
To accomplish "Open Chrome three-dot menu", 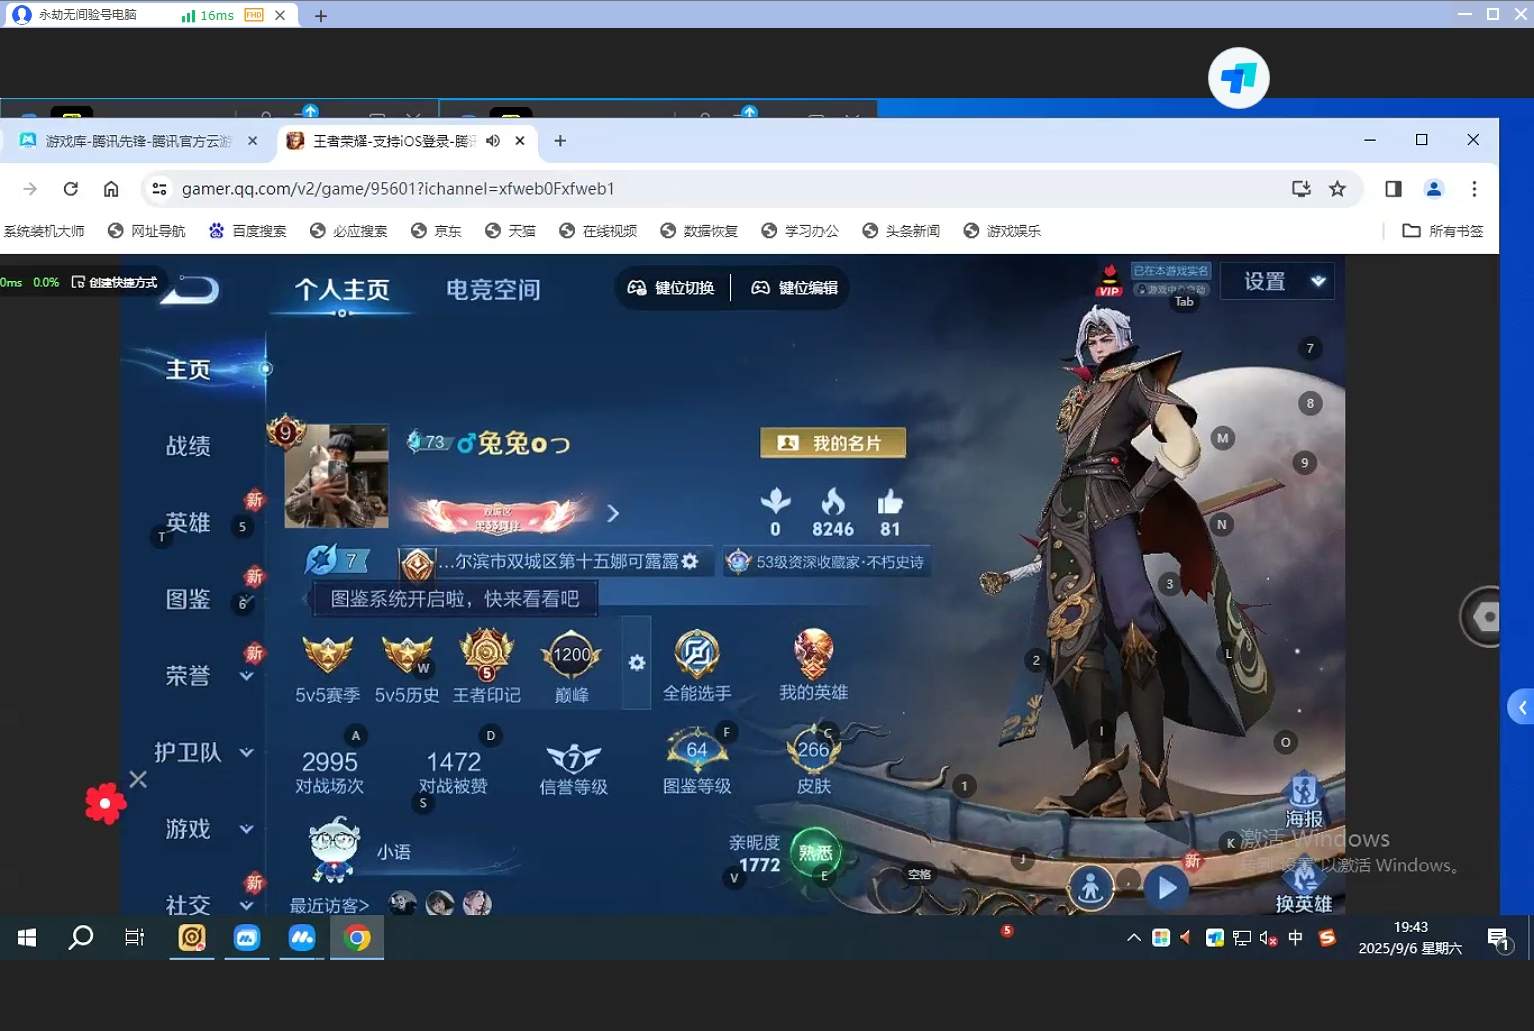I will [x=1474, y=188].
